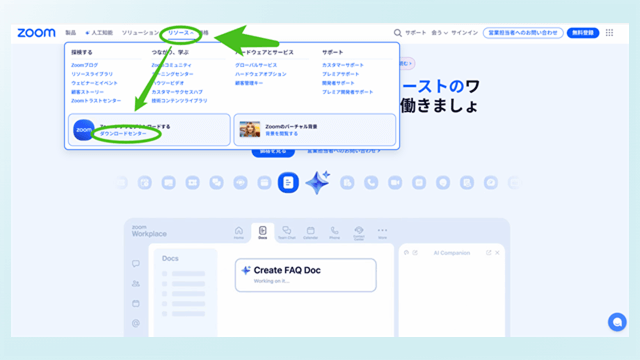Click the Create FAQ Doc card

click(x=306, y=275)
